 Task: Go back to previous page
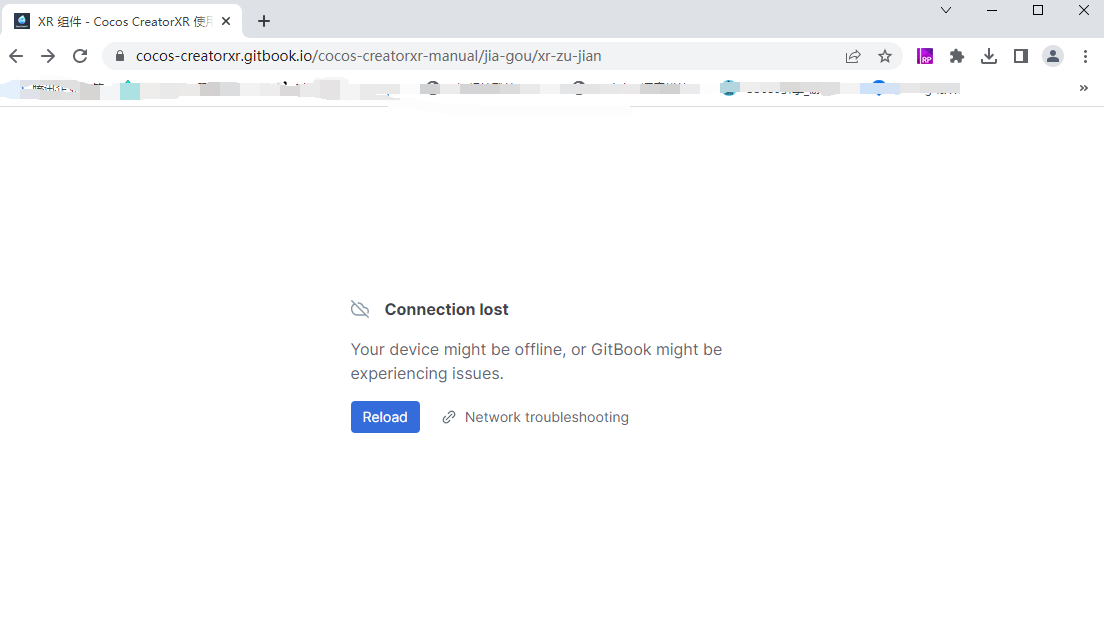point(15,56)
